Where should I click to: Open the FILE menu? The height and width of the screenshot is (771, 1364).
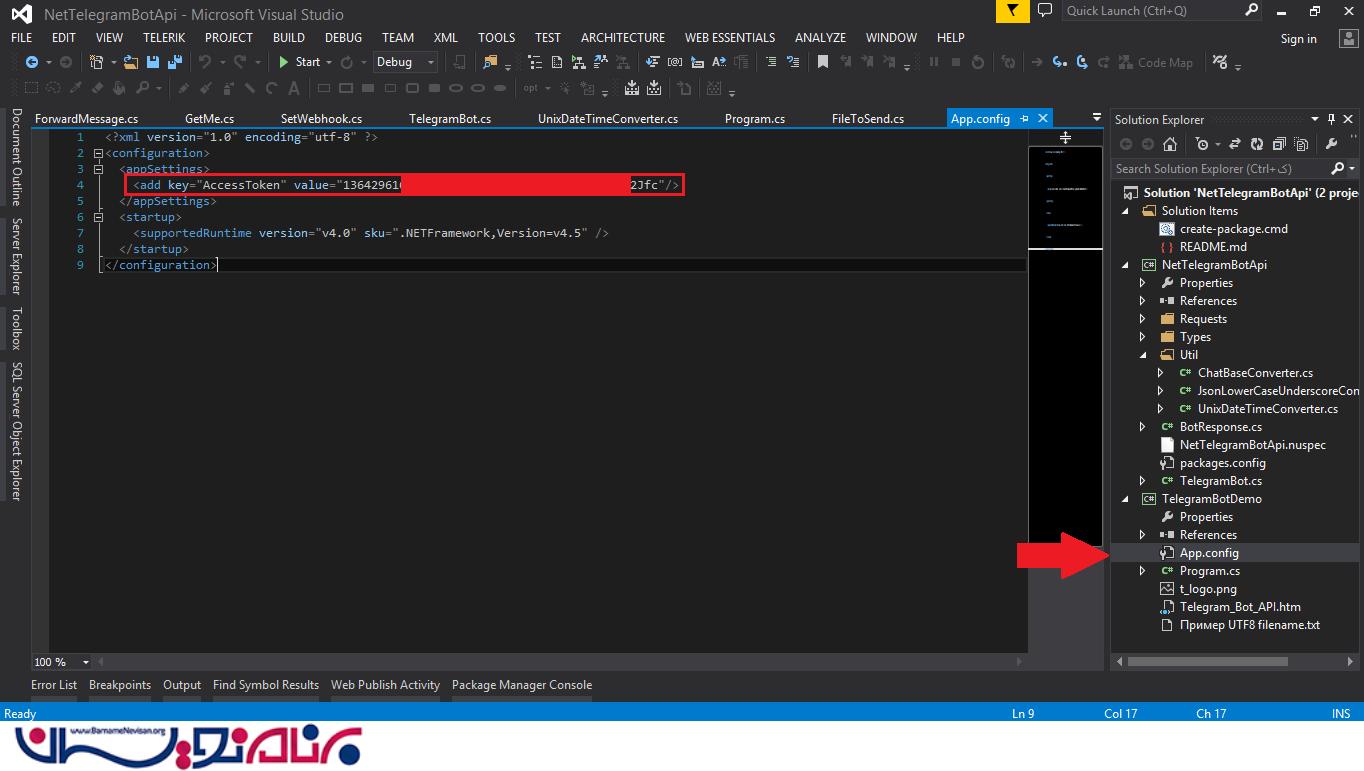[21, 38]
